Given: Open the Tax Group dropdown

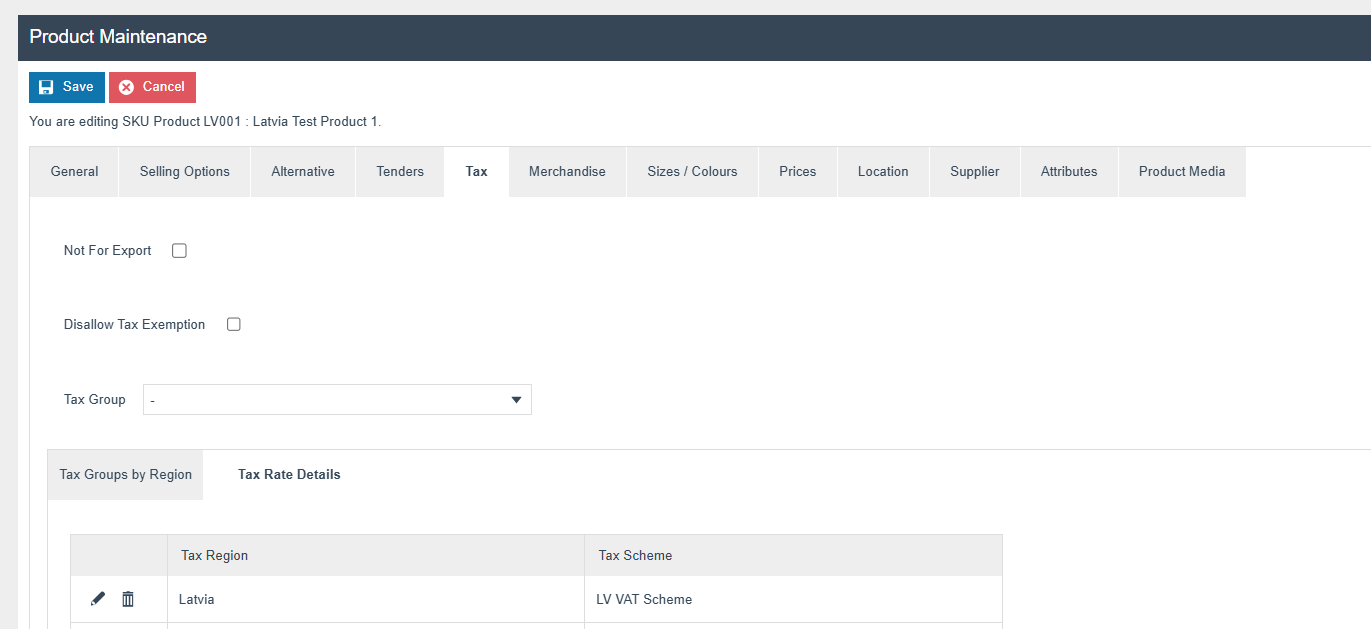Looking at the screenshot, I should [x=337, y=400].
